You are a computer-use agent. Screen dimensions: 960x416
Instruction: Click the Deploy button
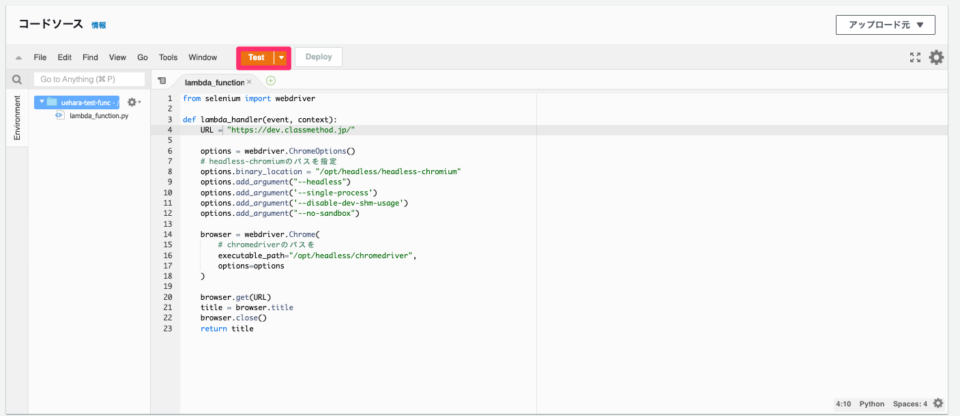[x=318, y=57]
